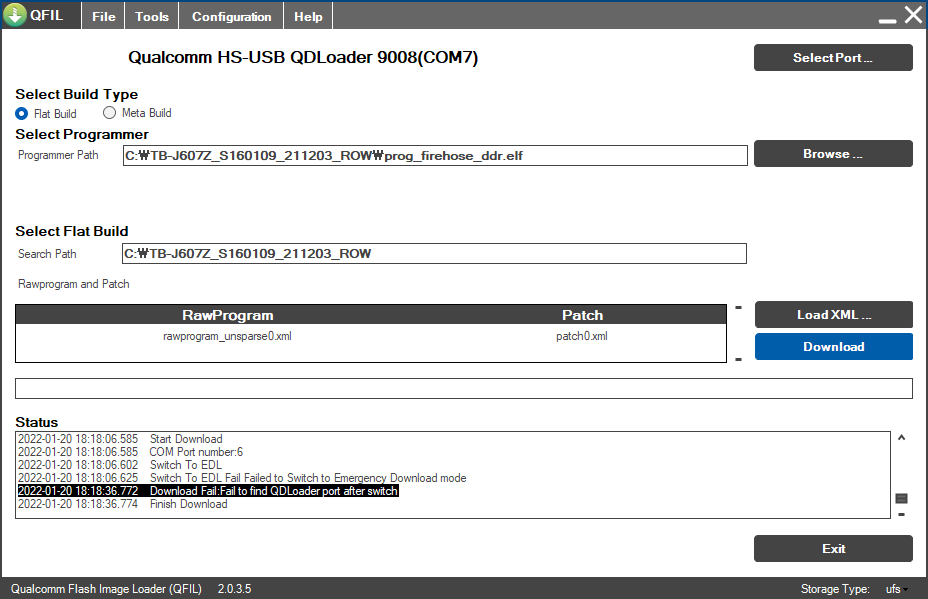Select the first 'Switch To EDL' log line

(x=120, y=465)
